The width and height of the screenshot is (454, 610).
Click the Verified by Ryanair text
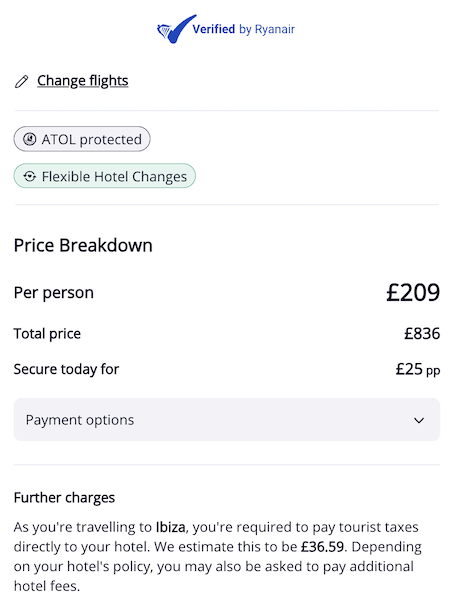[x=244, y=29]
